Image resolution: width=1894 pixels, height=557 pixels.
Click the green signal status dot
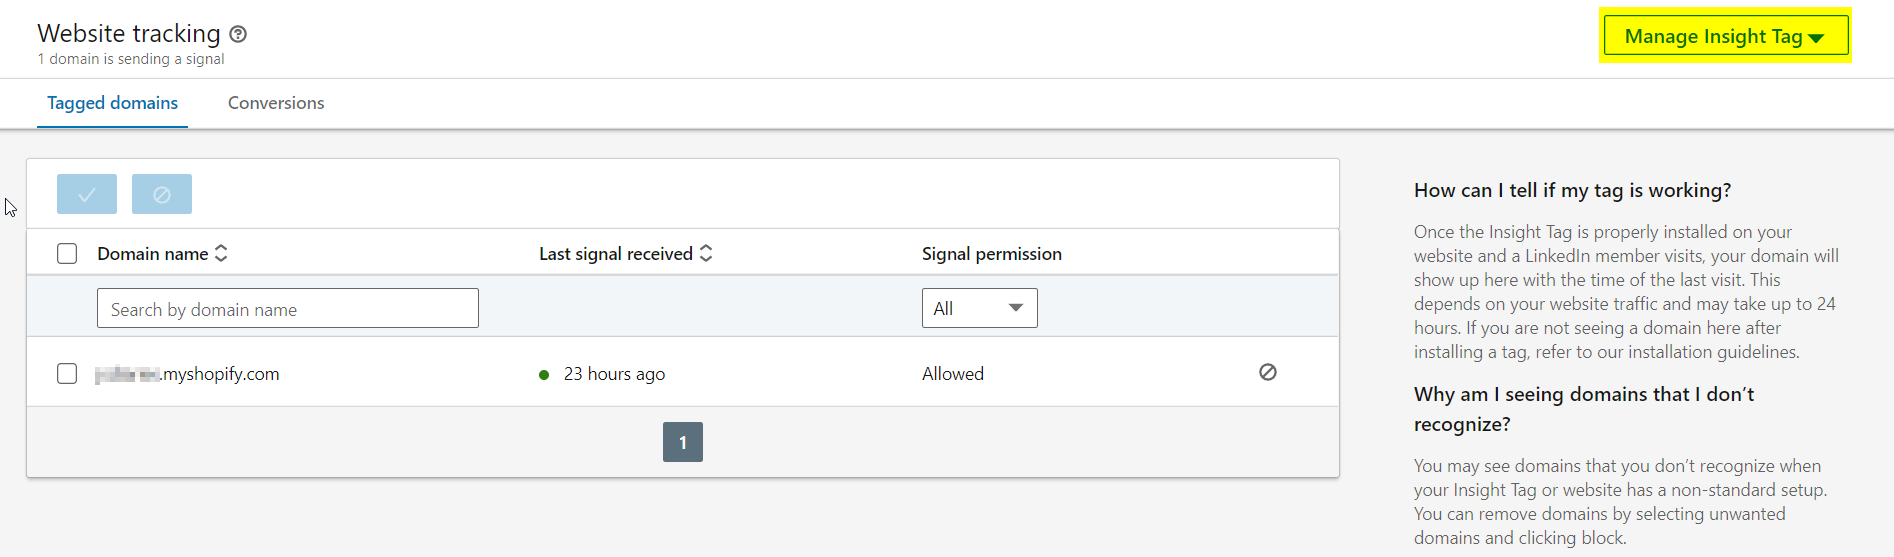point(544,375)
